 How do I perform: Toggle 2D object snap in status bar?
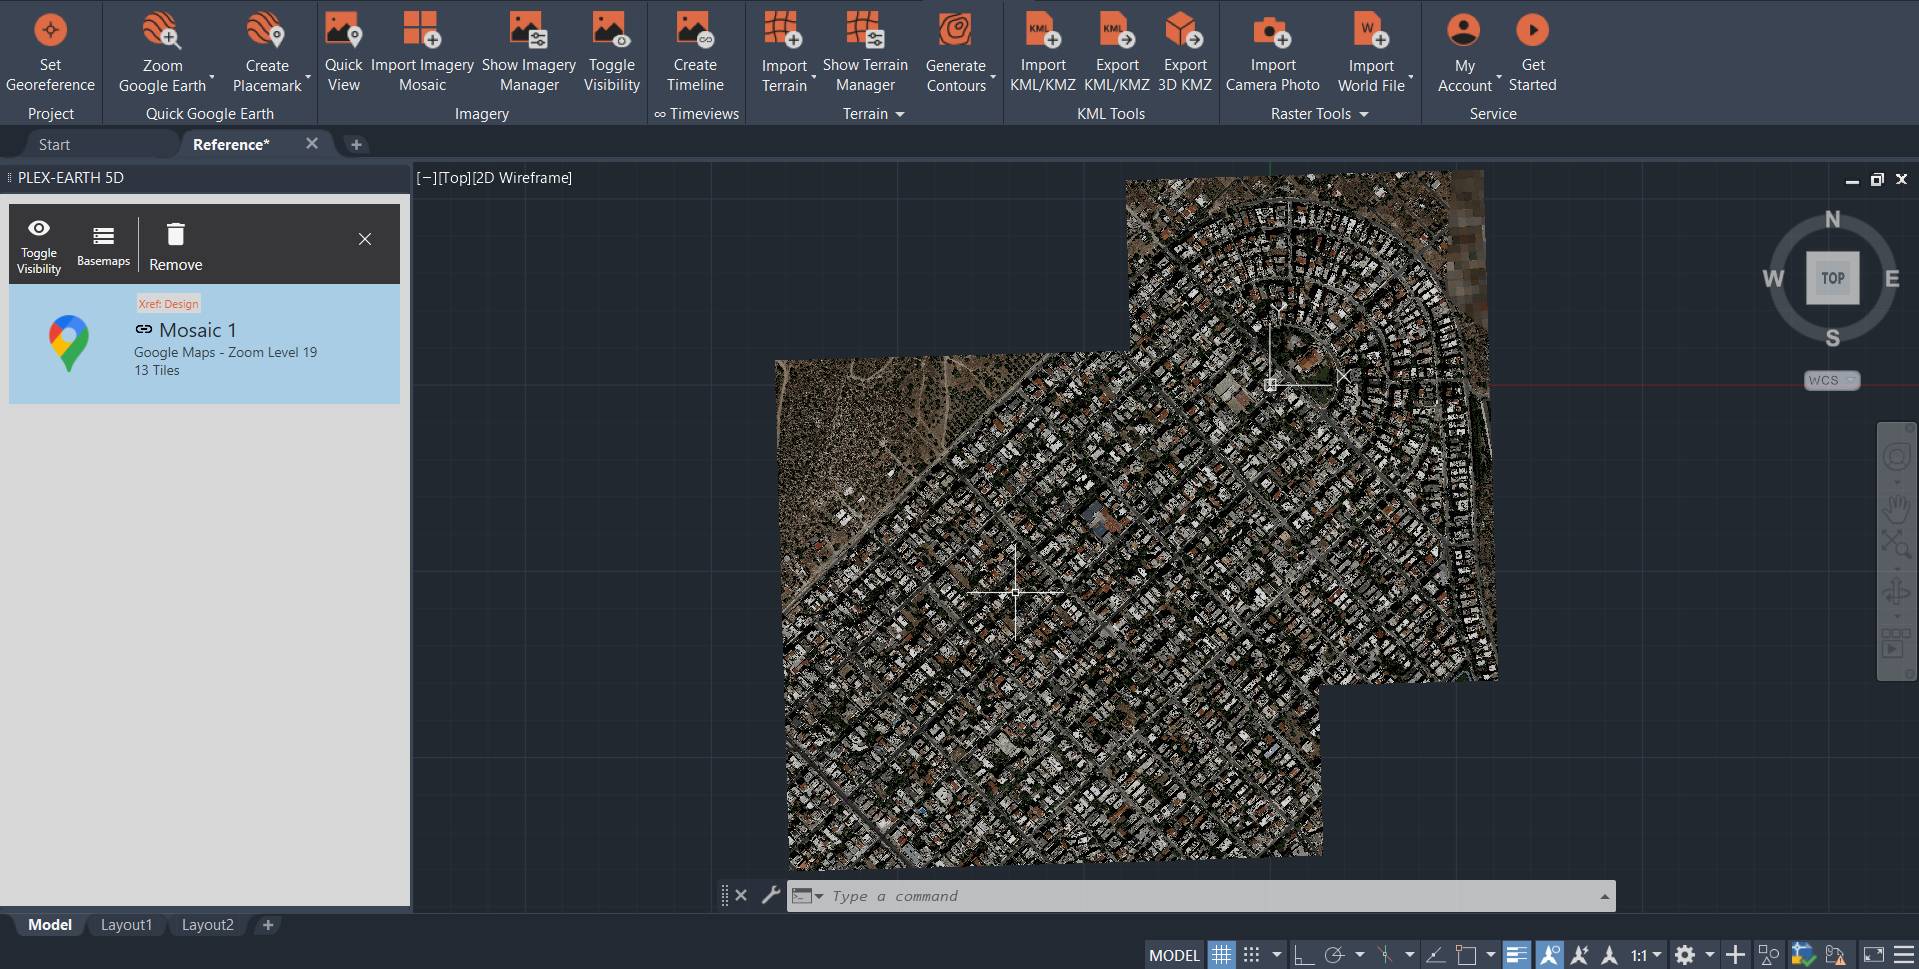coord(1466,955)
